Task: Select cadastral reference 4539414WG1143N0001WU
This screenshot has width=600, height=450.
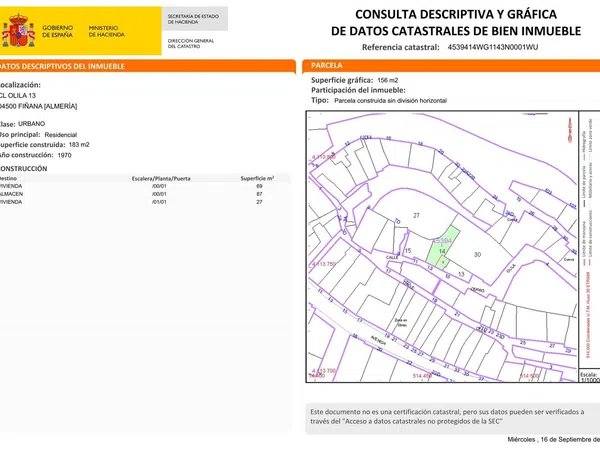Action: pos(493,47)
